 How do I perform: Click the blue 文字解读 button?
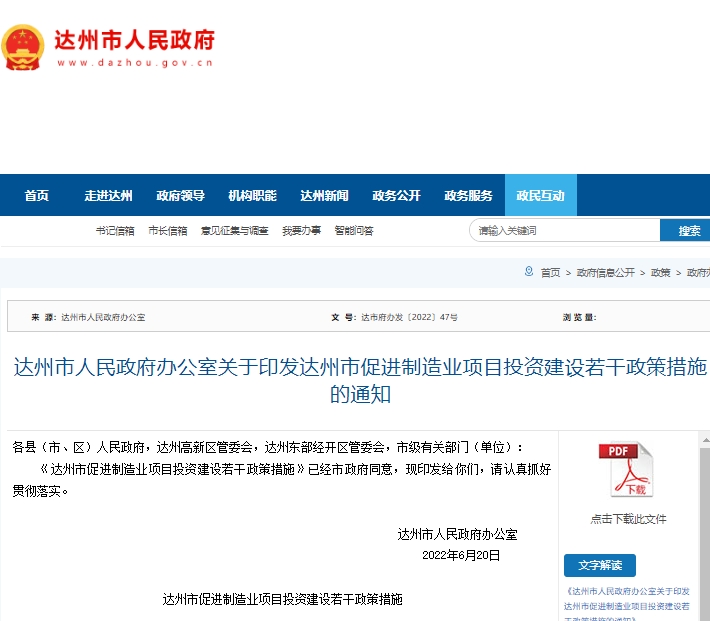(599, 566)
